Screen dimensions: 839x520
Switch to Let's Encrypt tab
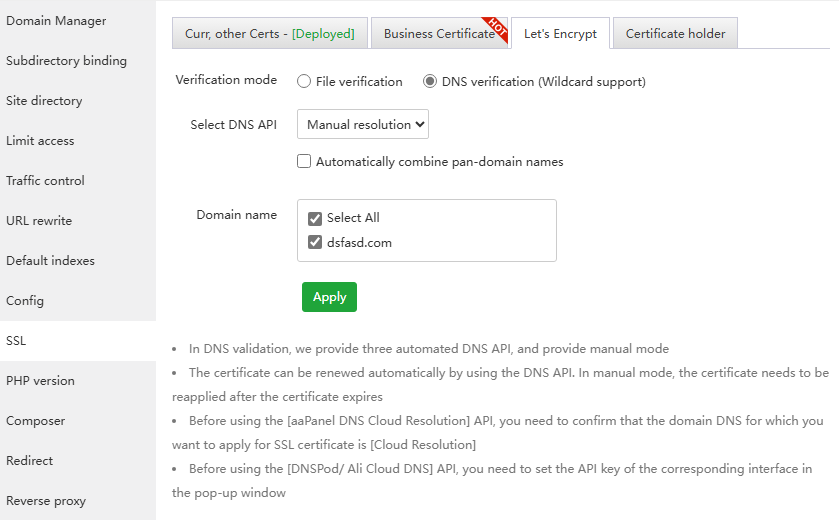(560, 33)
